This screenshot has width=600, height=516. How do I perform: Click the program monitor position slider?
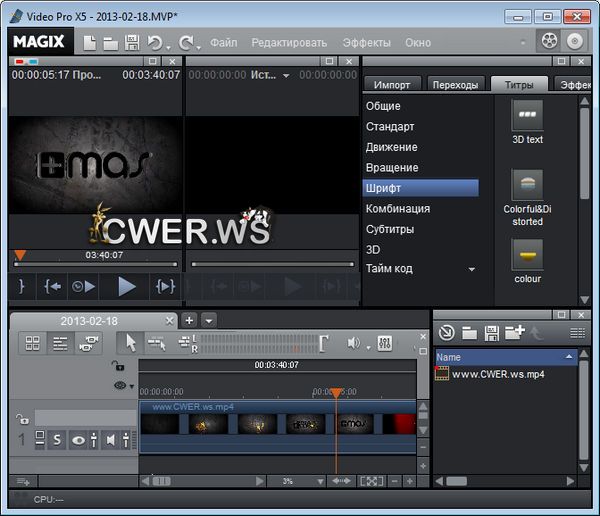tap(96, 264)
